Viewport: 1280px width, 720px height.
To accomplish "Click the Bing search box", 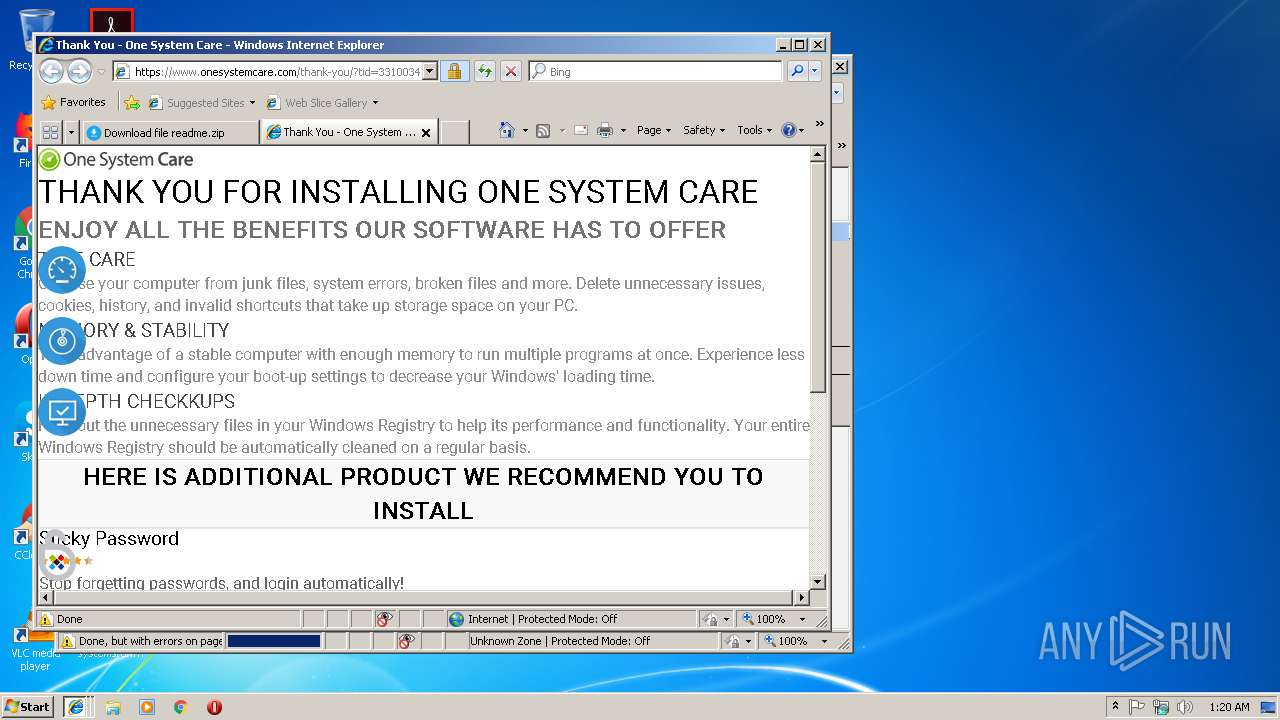I will (x=656, y=71).
